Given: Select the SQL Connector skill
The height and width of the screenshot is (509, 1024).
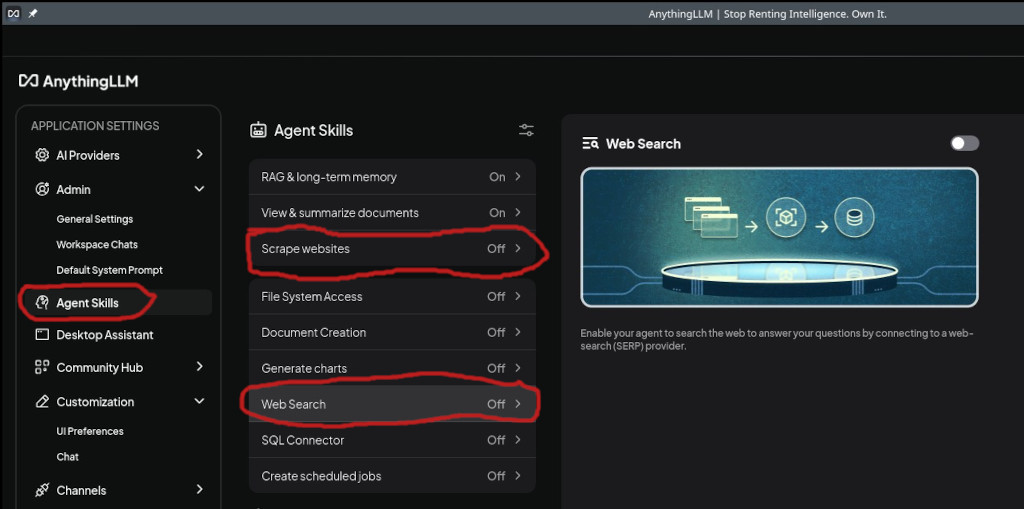Looking at the screenshot, I should [392, 440].
